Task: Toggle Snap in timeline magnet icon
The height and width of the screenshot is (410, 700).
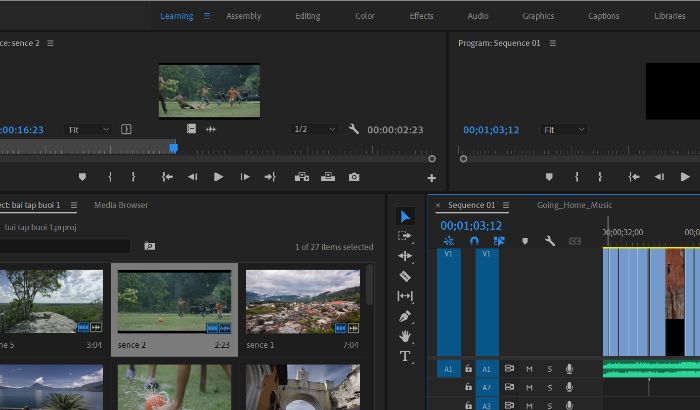Action: 474,241
